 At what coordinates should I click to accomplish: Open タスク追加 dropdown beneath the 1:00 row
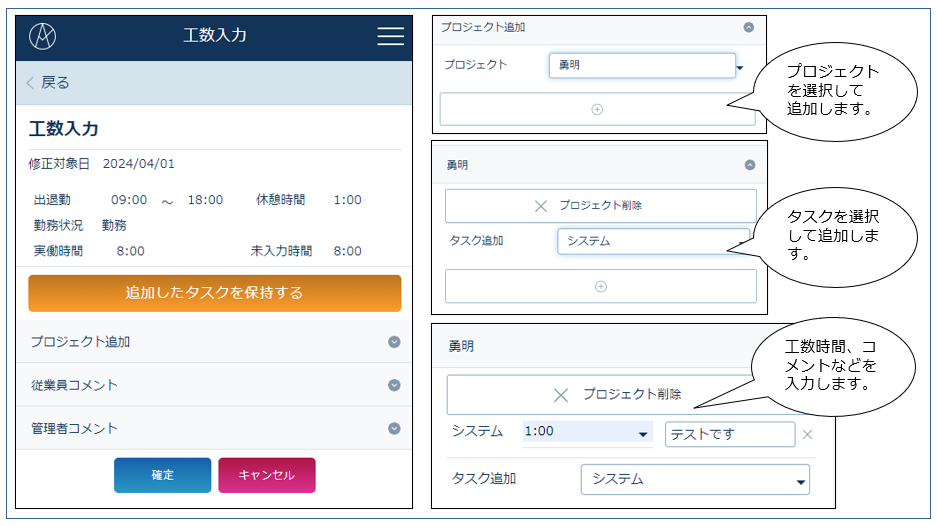(x=695, y=480)
